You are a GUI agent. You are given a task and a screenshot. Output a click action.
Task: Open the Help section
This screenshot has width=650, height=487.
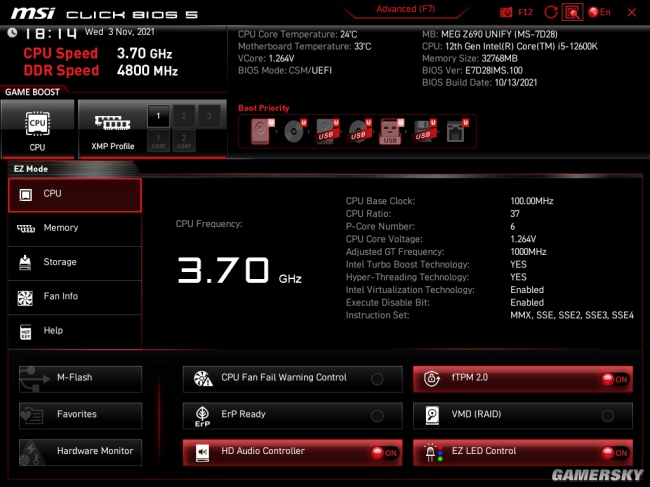point(75,331)
